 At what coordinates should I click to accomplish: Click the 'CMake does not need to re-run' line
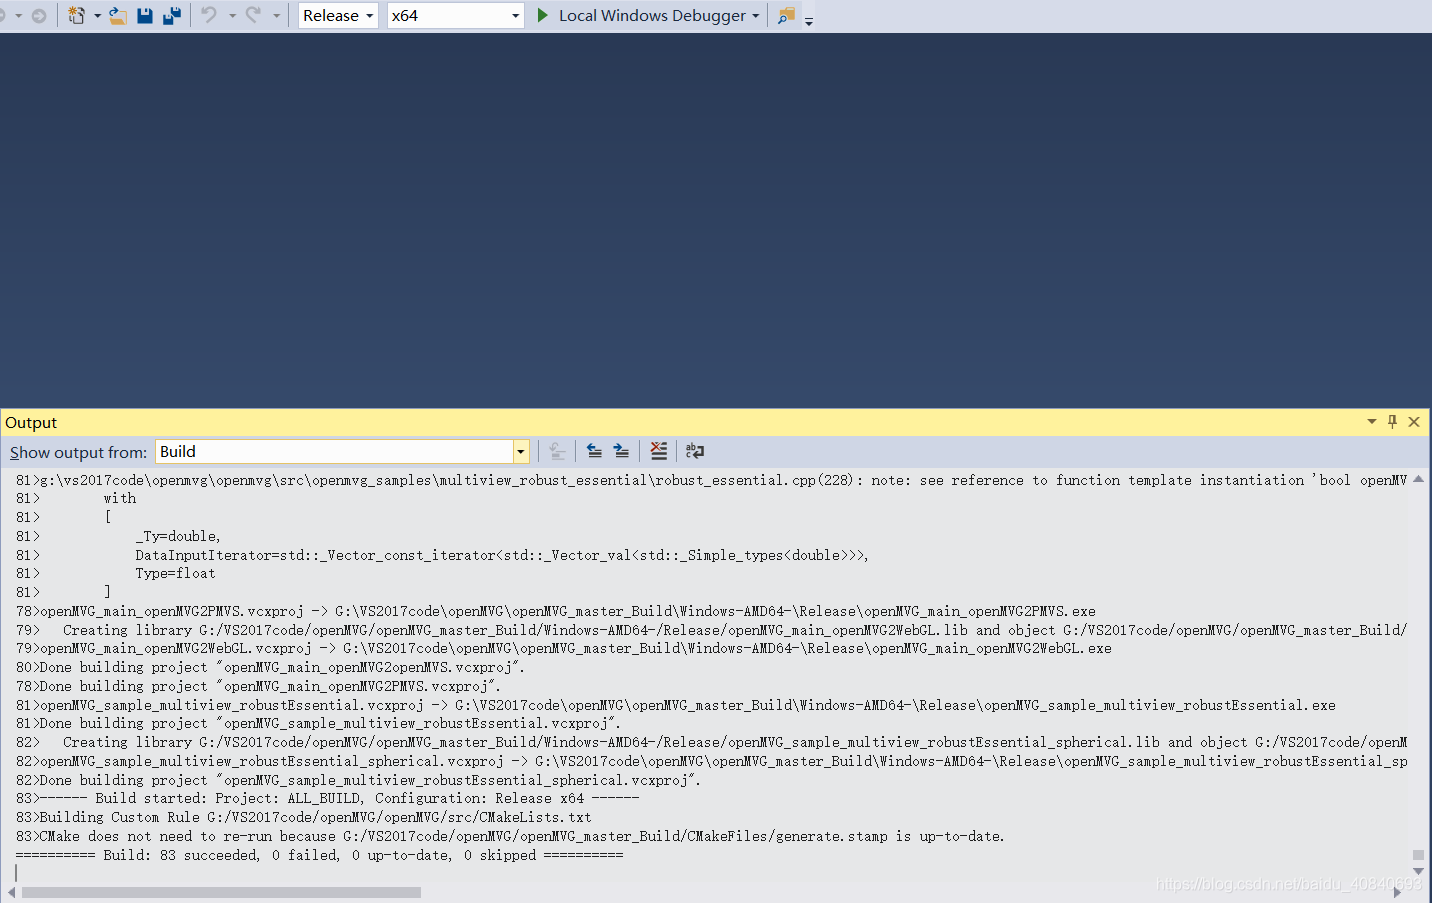[510, 836]
